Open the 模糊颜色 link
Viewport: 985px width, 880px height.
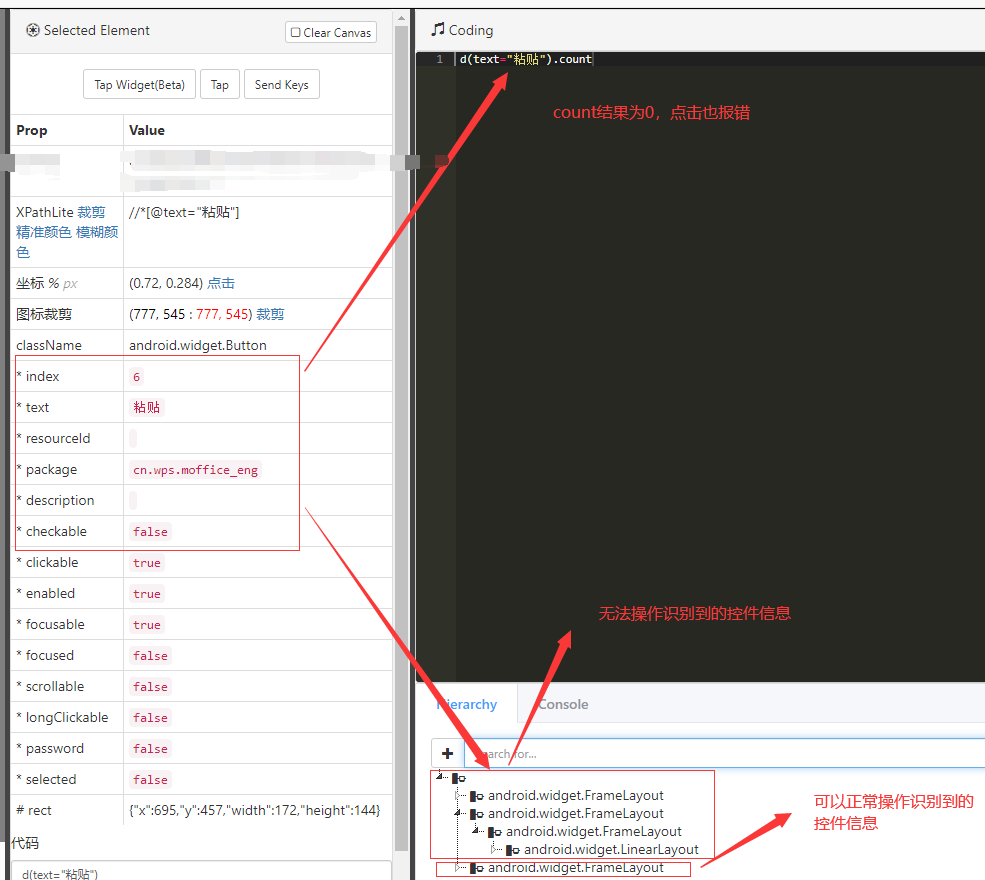pos(97,232)
